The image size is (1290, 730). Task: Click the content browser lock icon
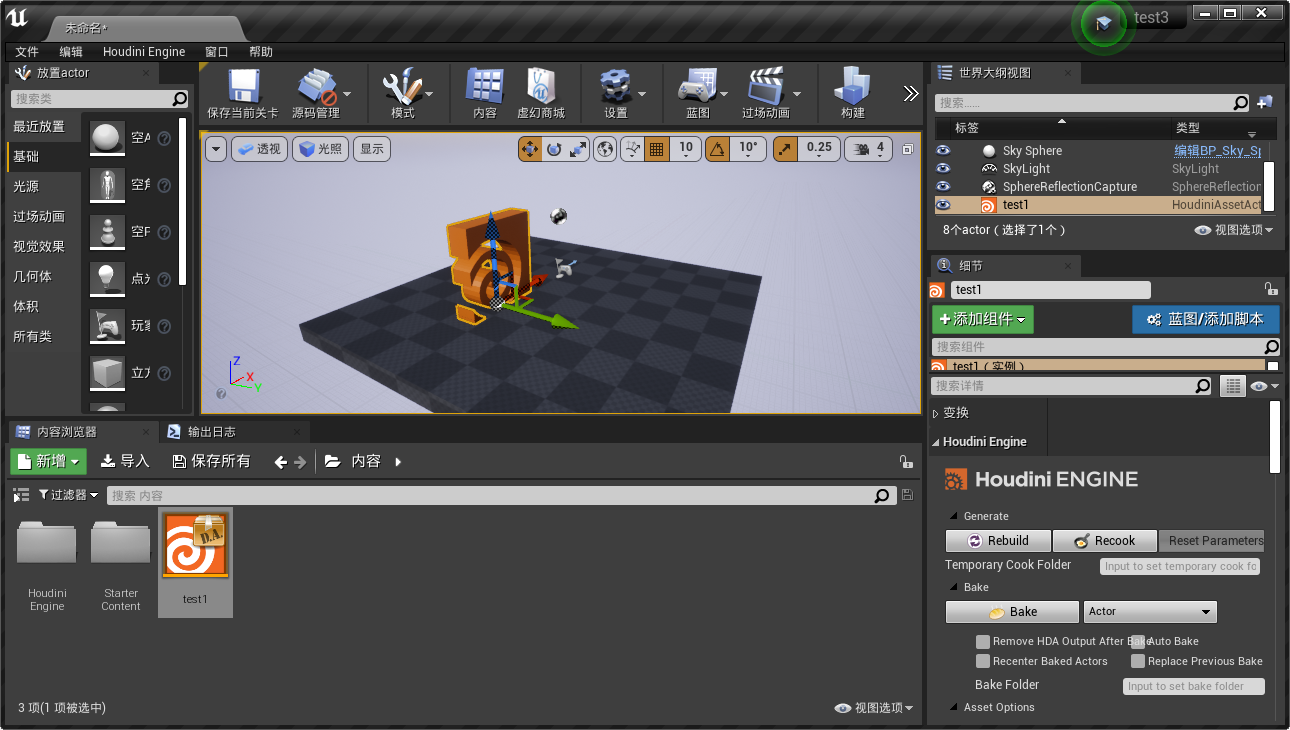[906, 462]
